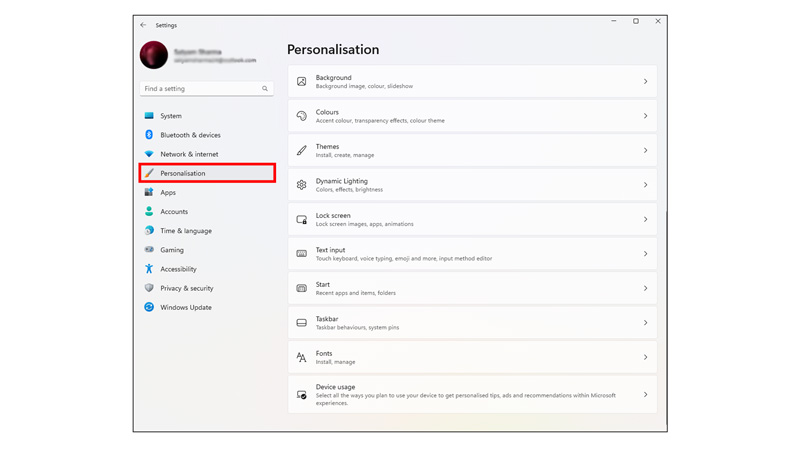Screen dimensions: 800x450
Task: Expand Background chevron arrow
Action: [645, 82]
